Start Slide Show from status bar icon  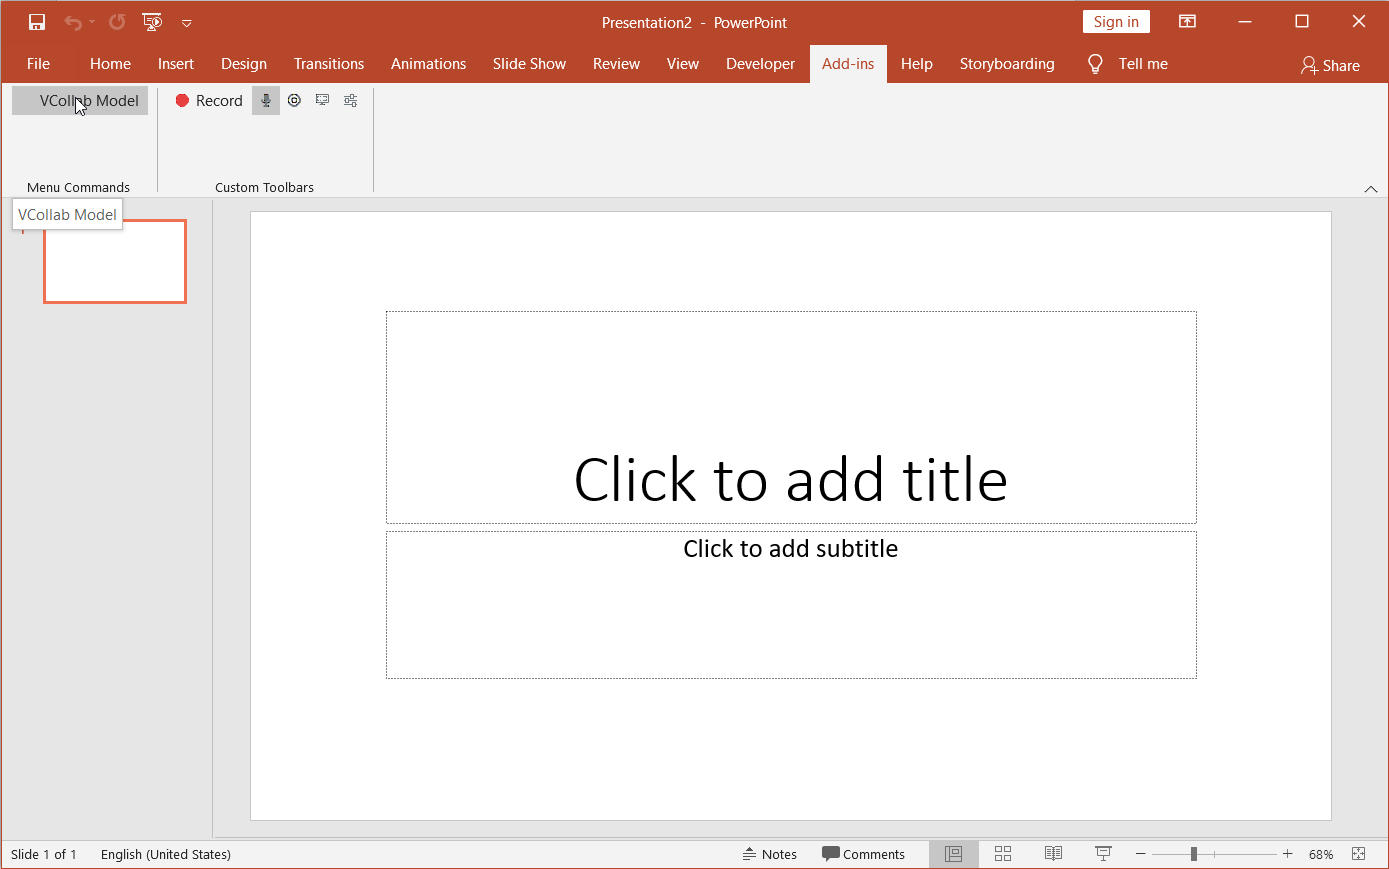click(1103, 854)
